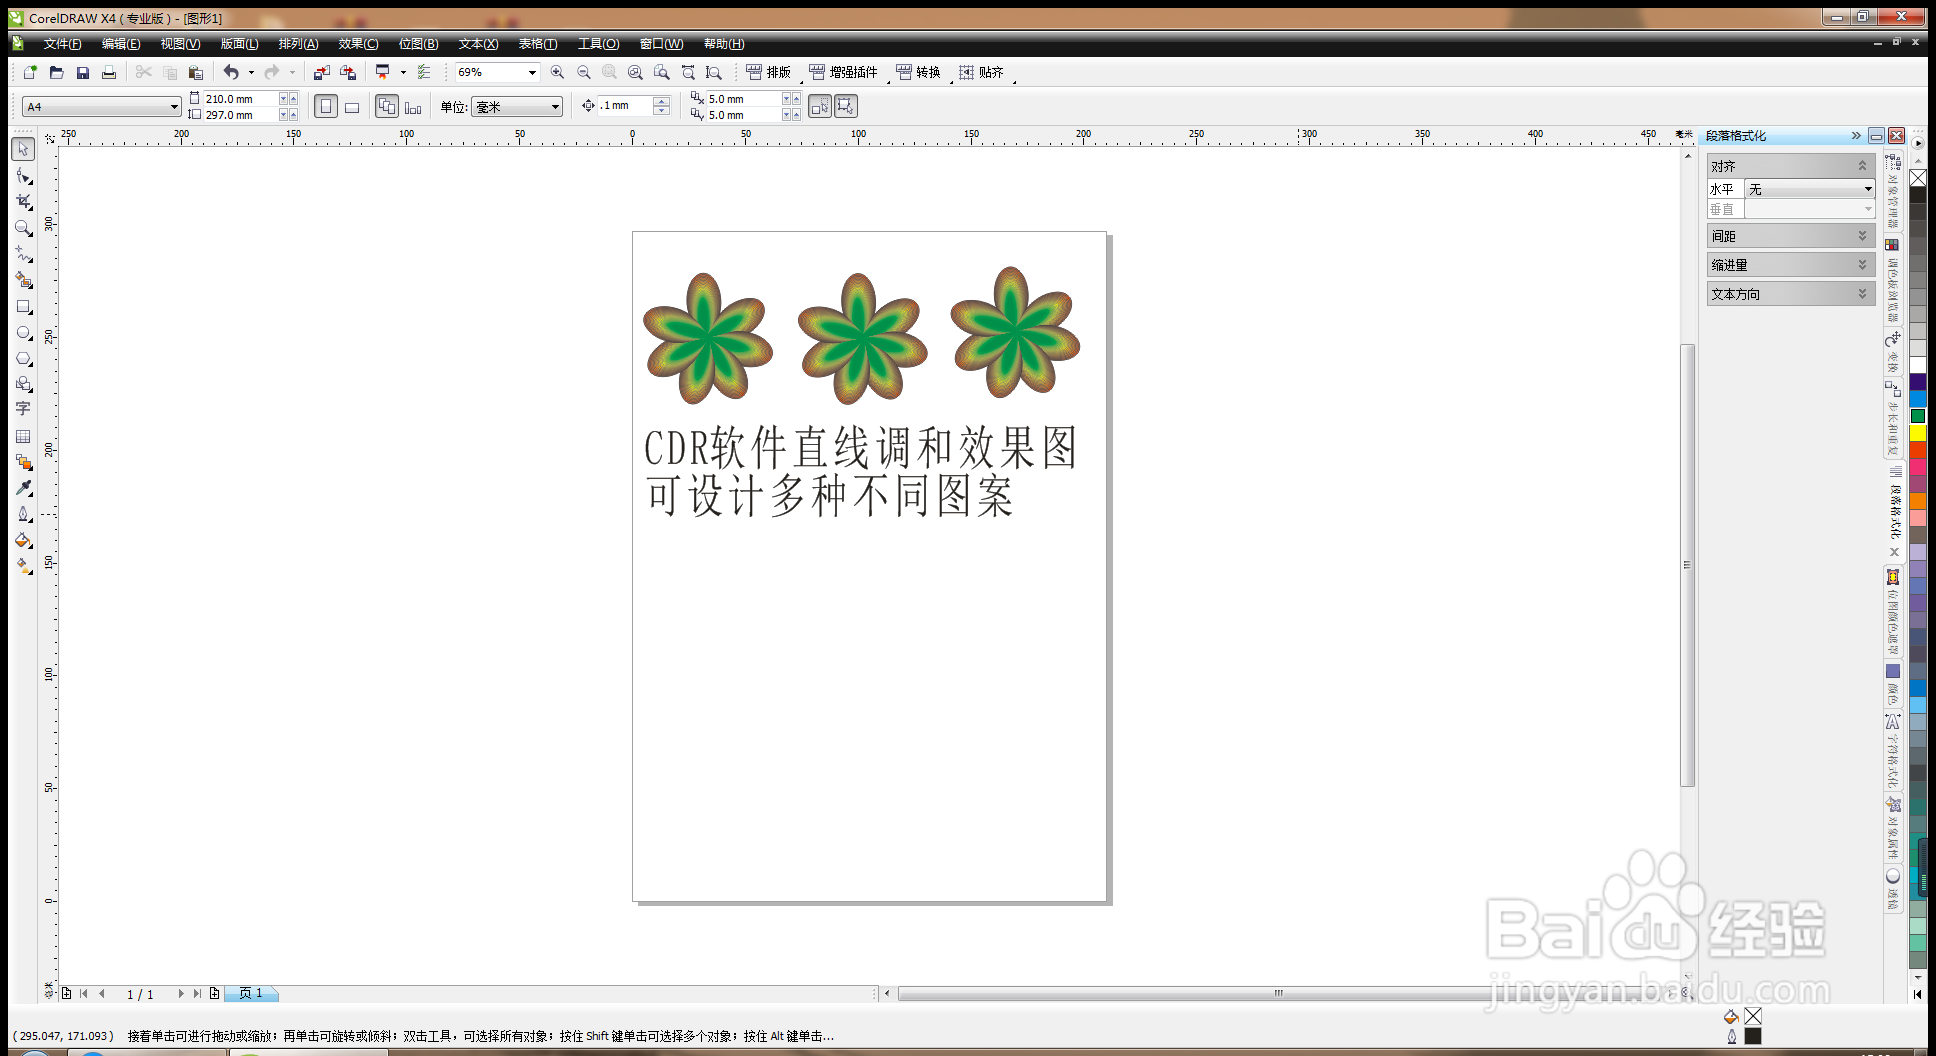Toggle apply layout to all pages
This screenshot has width=1936, height=1056.
[x=387, y=106]
